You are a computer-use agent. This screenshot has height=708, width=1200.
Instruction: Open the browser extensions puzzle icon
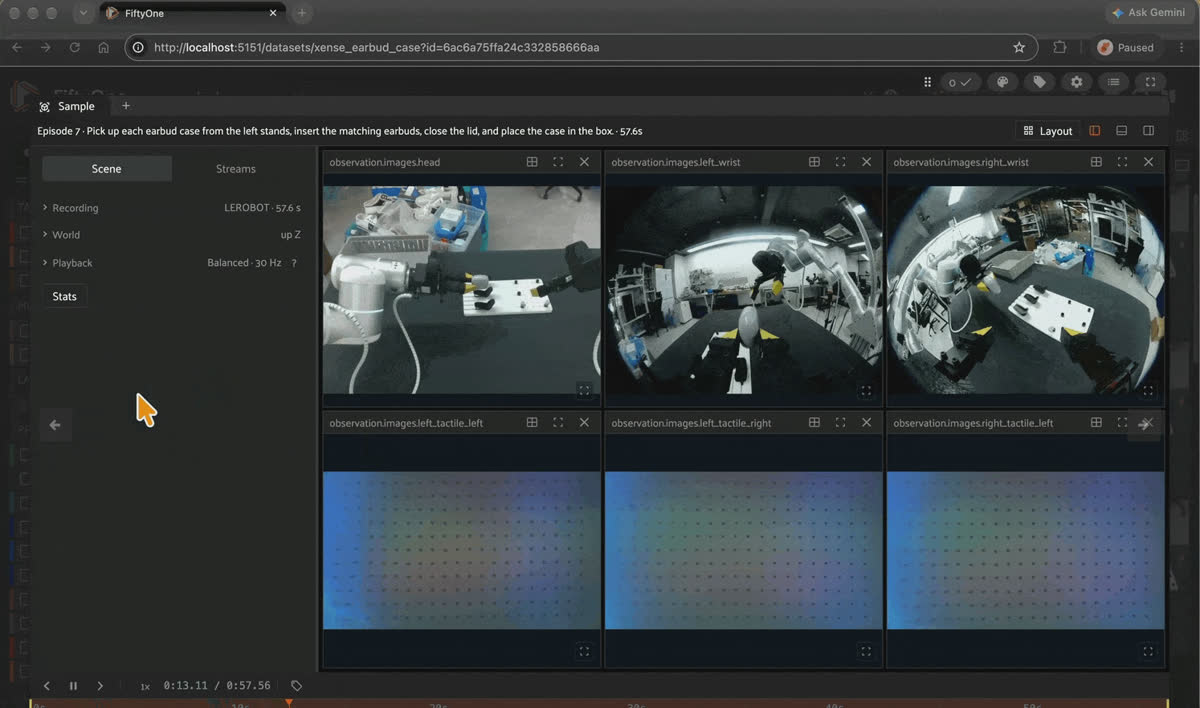coord(1060,47)
